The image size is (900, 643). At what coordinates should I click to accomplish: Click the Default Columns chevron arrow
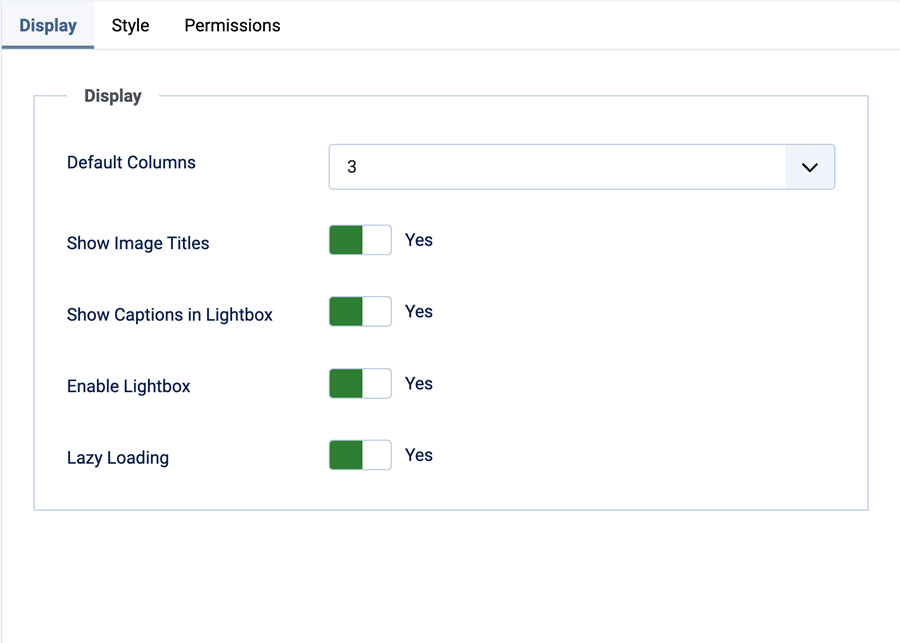point(809,167)
